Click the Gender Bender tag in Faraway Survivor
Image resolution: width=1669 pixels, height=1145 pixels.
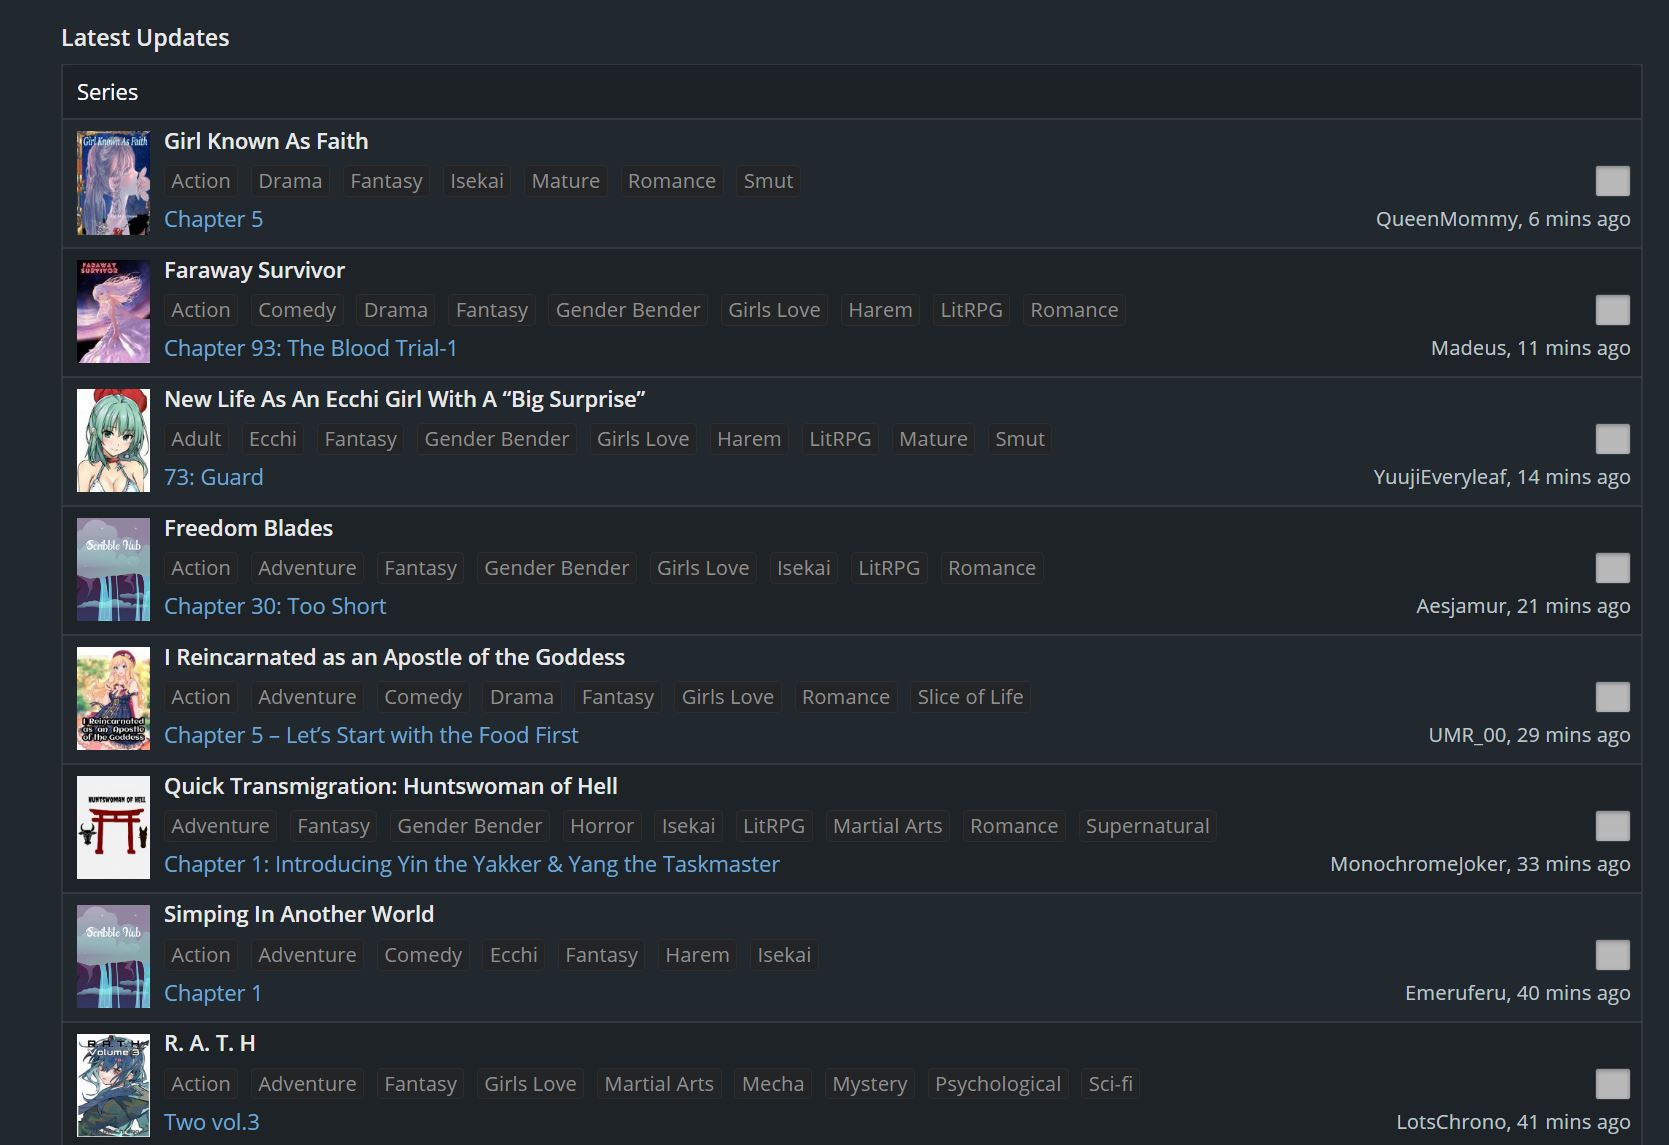point(627,310)
